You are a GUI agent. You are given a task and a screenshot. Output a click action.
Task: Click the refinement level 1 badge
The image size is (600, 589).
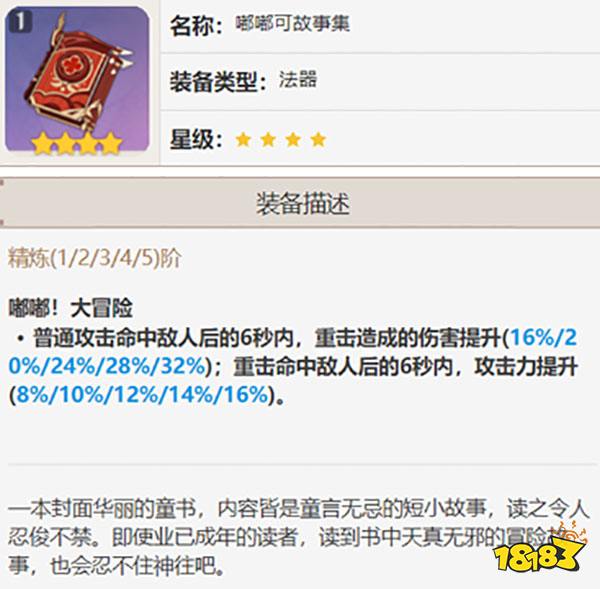tap(20, 21)
